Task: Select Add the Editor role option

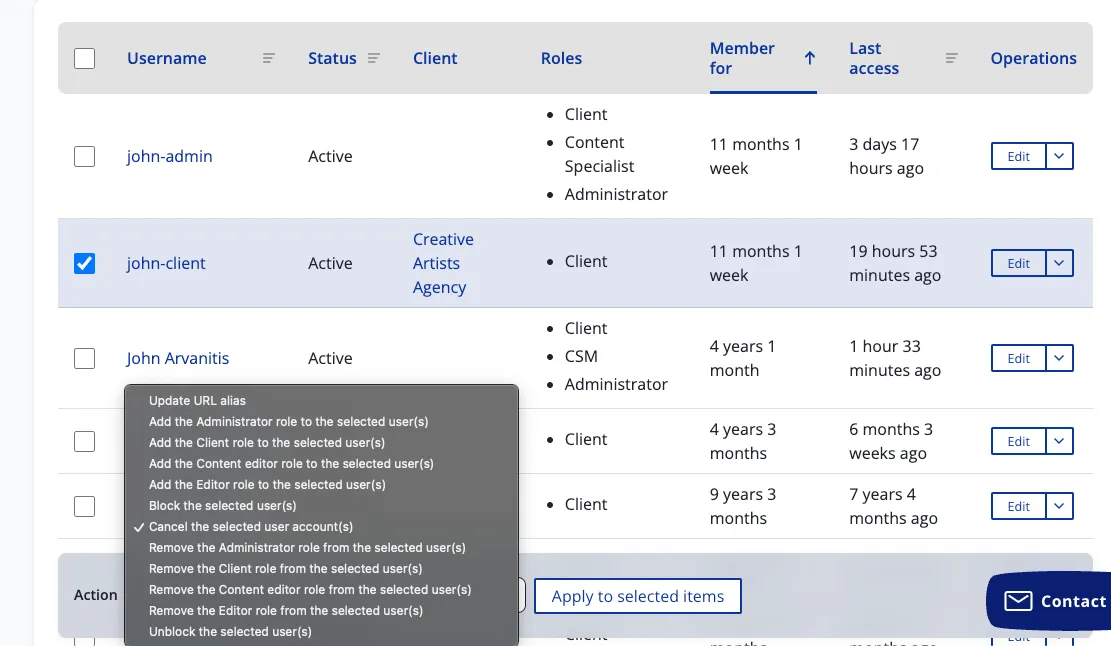Action: coord(321,484)
